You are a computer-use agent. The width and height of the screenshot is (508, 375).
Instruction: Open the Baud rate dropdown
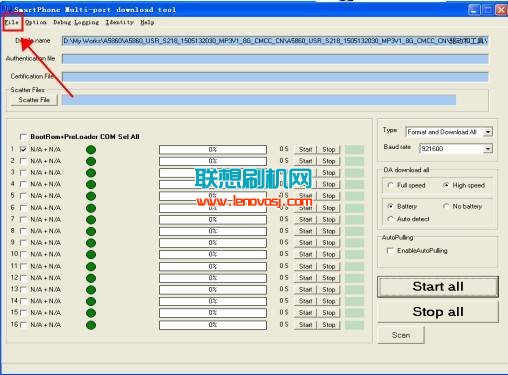488,149
